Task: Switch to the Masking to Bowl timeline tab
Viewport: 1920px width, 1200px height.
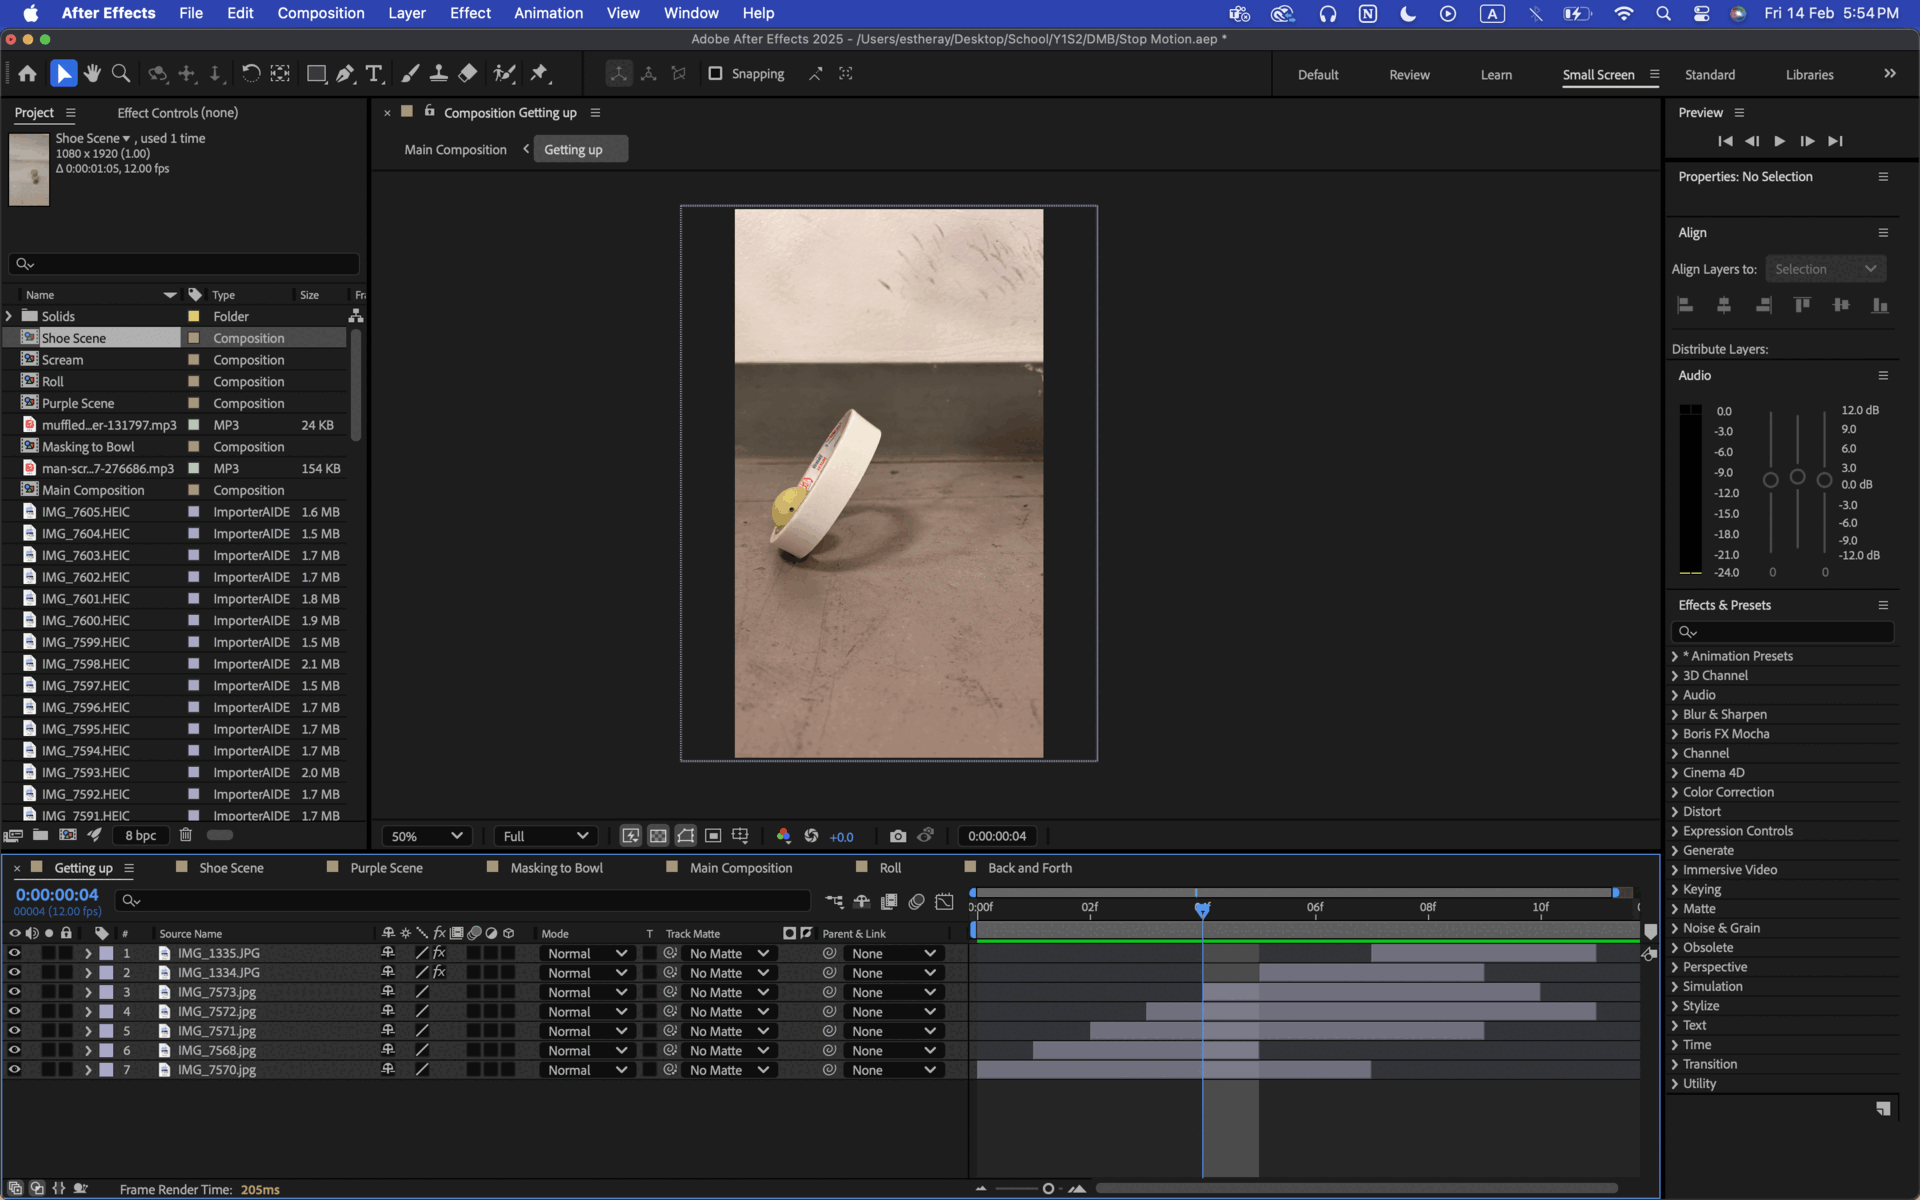Action: tap(556, 868)
